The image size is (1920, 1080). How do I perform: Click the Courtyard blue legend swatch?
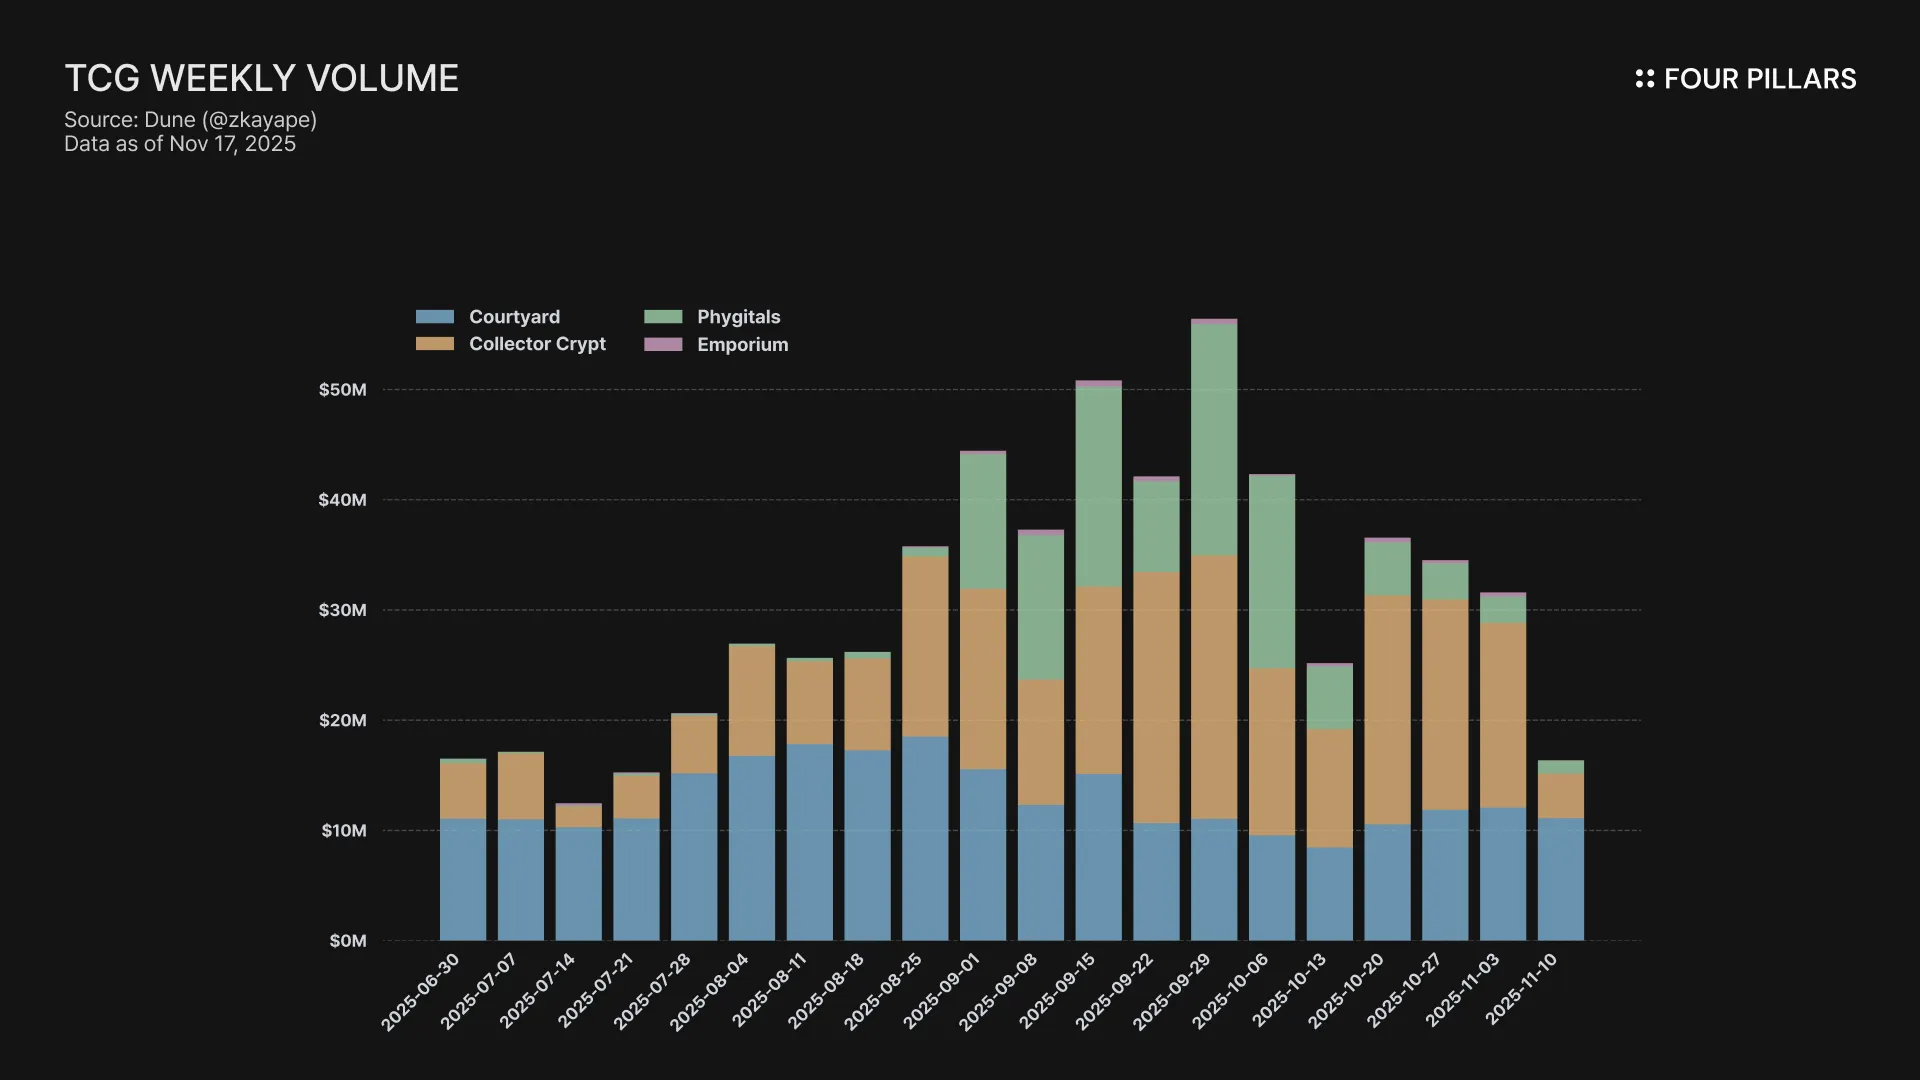435,317
